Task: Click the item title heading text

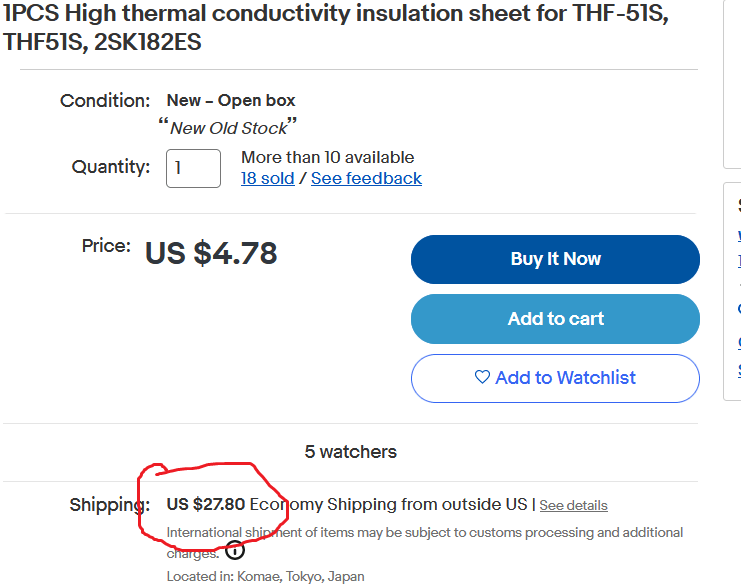Action: (336, 27)
